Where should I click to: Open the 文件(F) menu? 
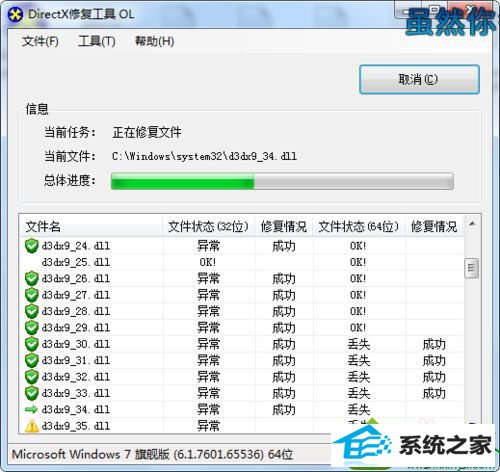pyautogui.click(x=40, y=41)
